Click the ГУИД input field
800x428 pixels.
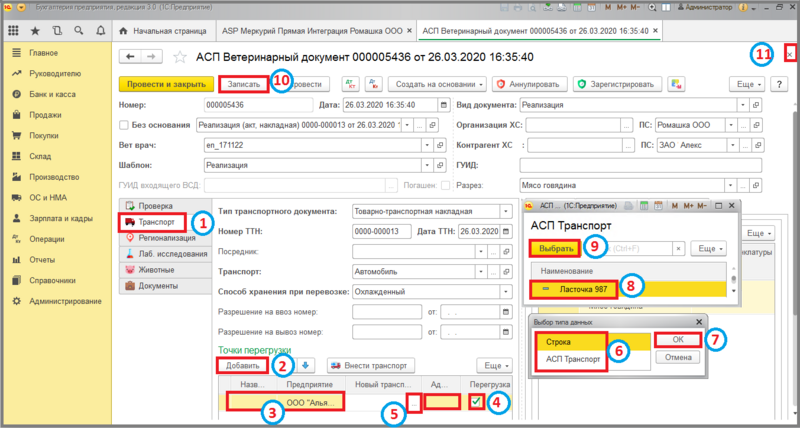coord(640,165)
